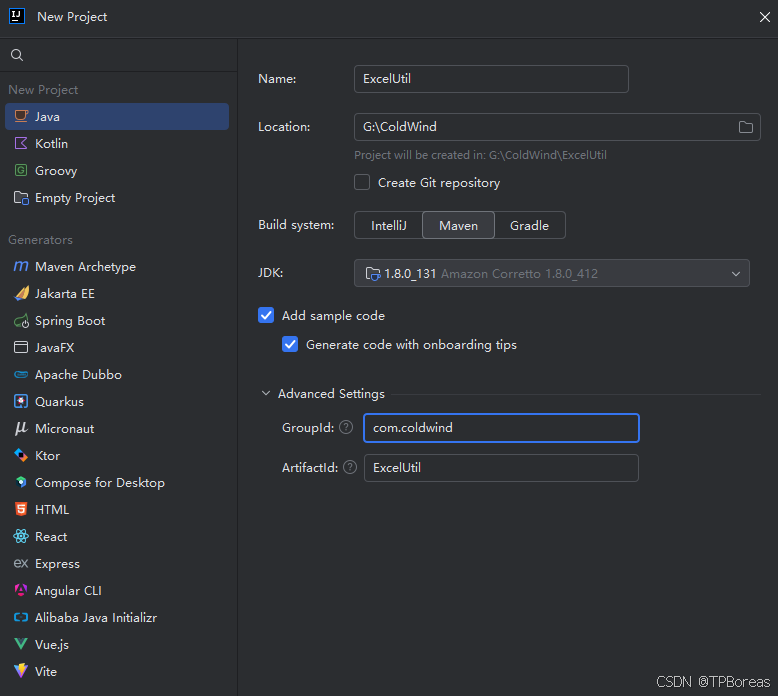Select Spring Boot generator

point(117,321)
